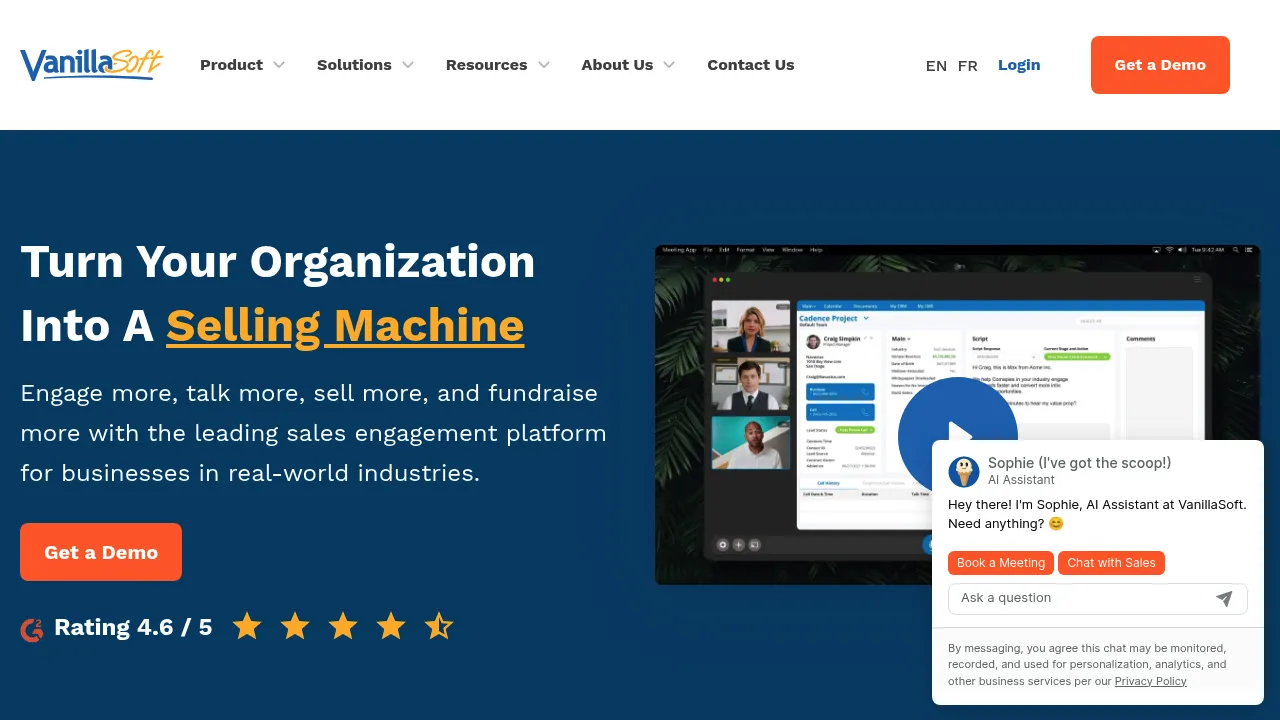Open the Login link
Viewport: 1280px width, 720px height.
1019,65
